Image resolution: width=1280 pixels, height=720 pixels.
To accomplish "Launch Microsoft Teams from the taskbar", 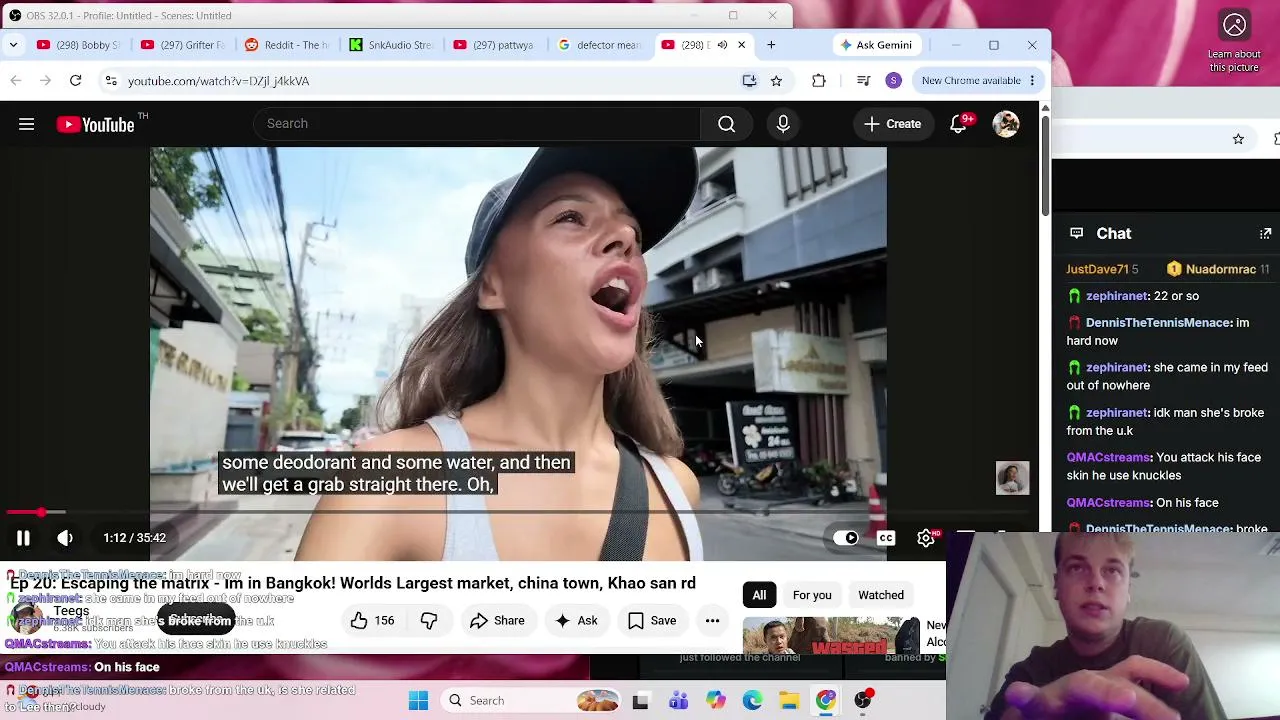I will [679, 701].
